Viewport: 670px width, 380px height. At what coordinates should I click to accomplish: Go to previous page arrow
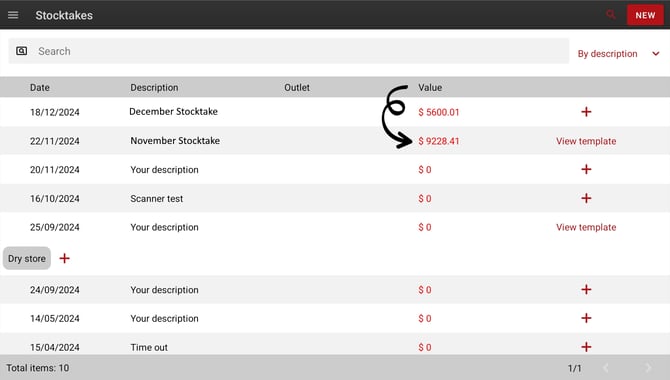[605, 368]
